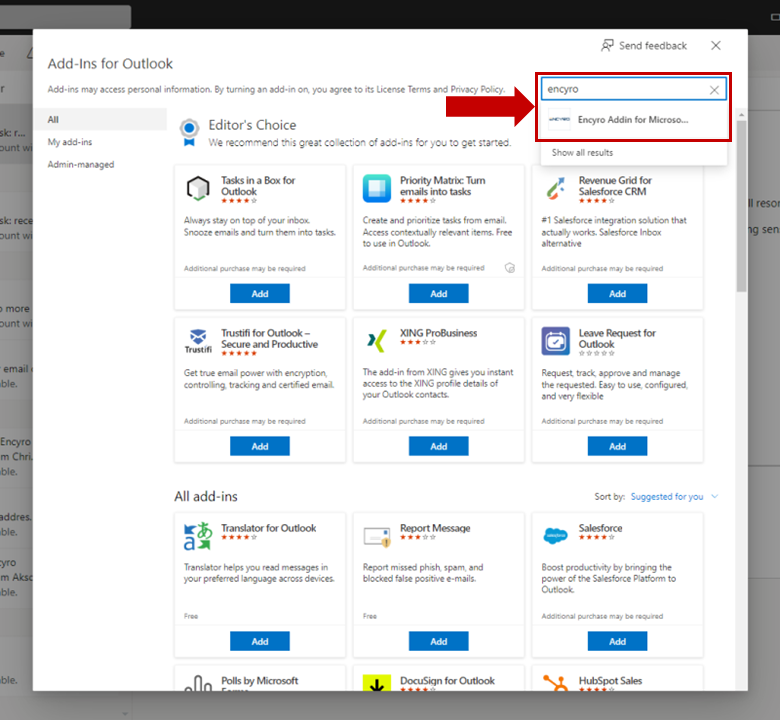Select Admin-managed category
Viewport: 780px width, 720px height.
click(81, 165)
